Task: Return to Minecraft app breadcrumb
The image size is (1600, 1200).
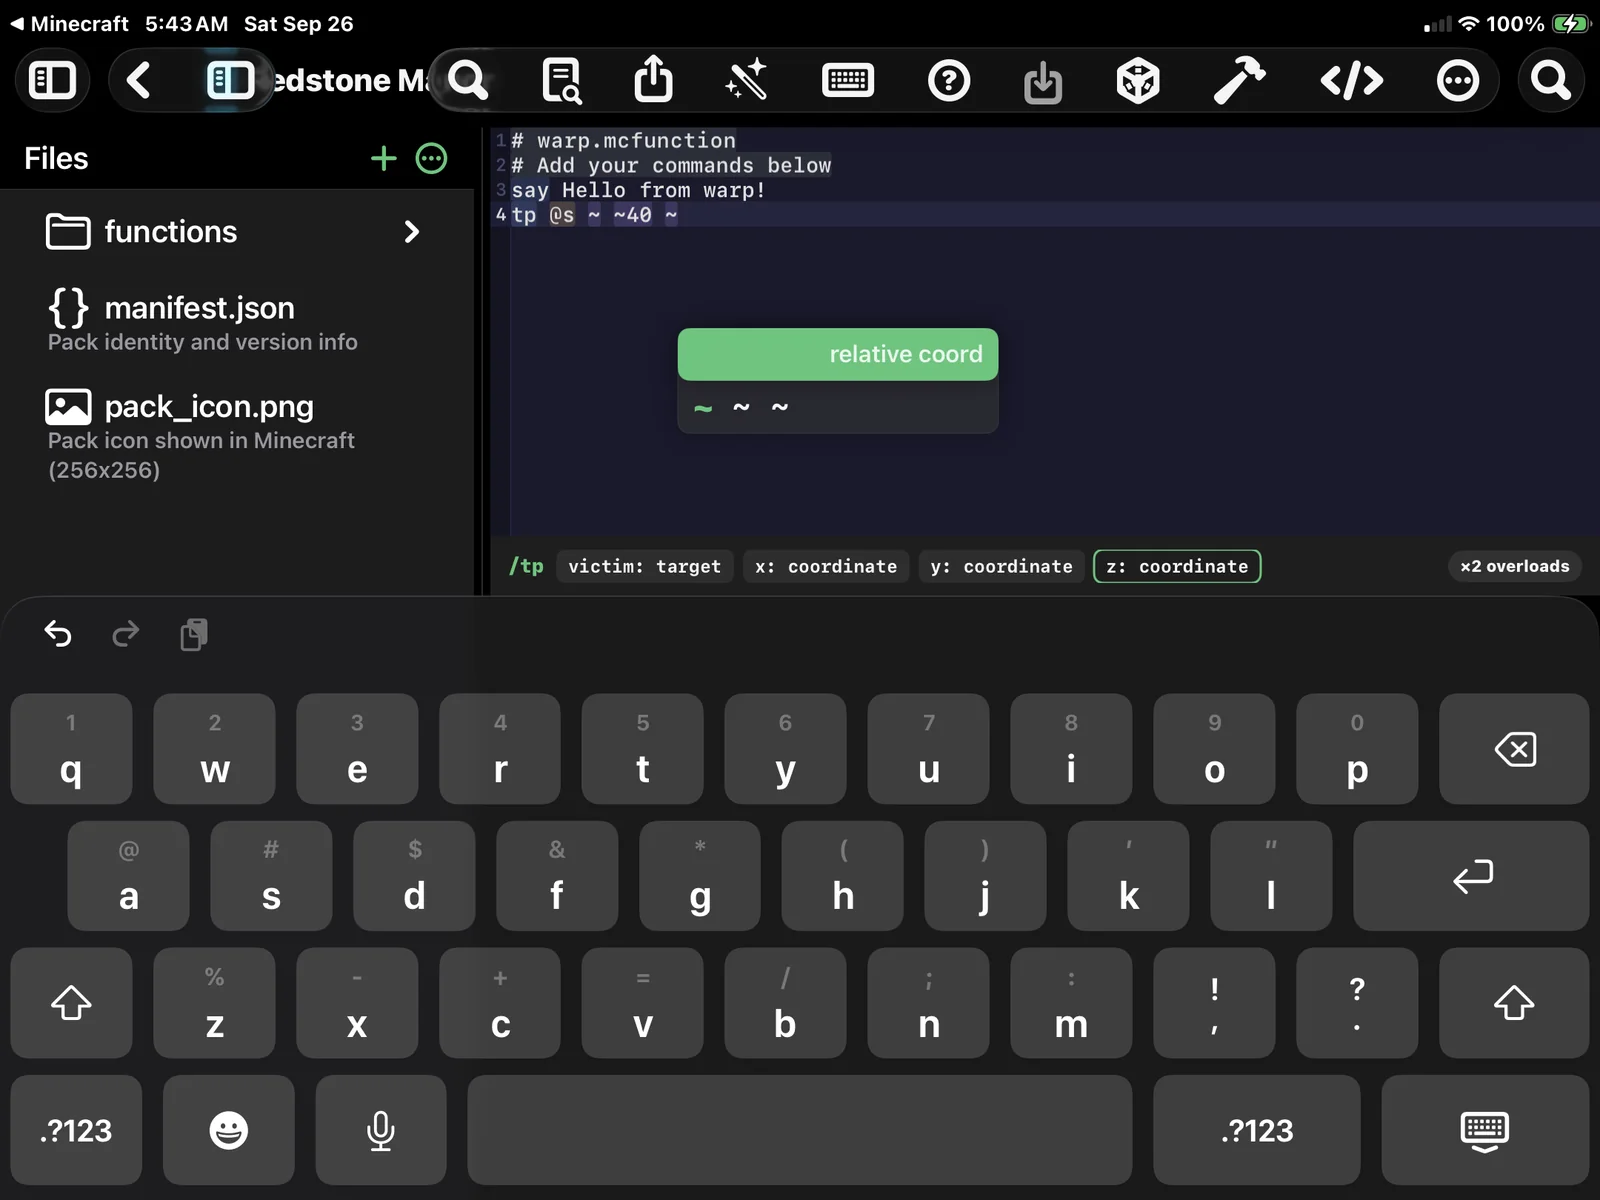Action: (69, 23)
